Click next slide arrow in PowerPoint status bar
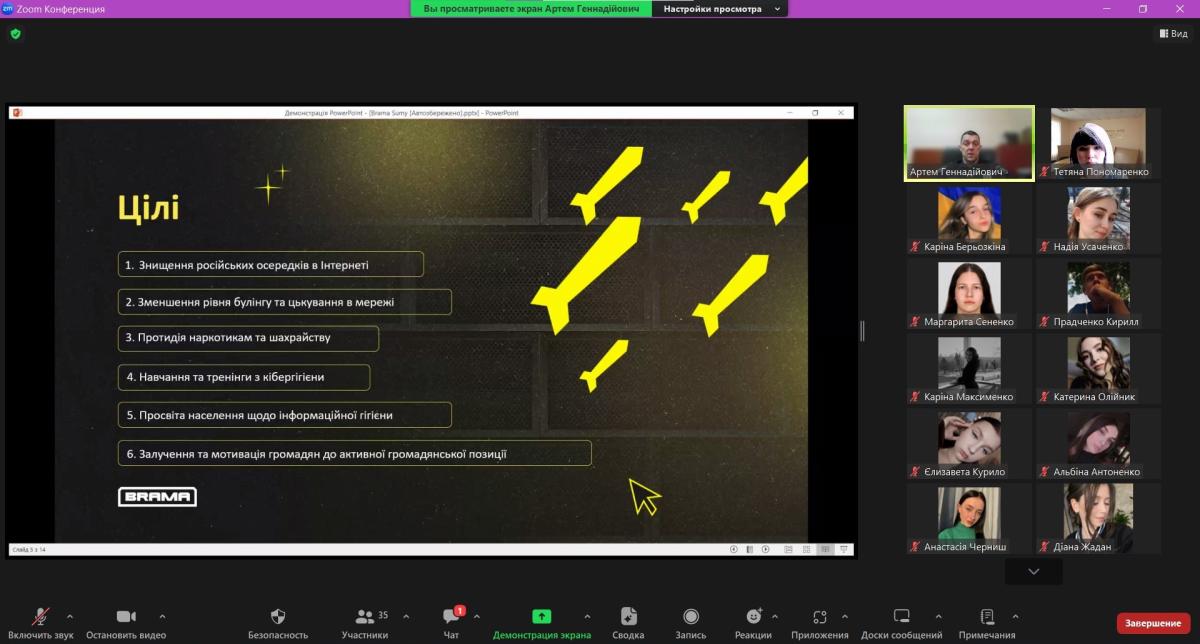The height and width of the screenshot is (644, 1200). point(766,549)
